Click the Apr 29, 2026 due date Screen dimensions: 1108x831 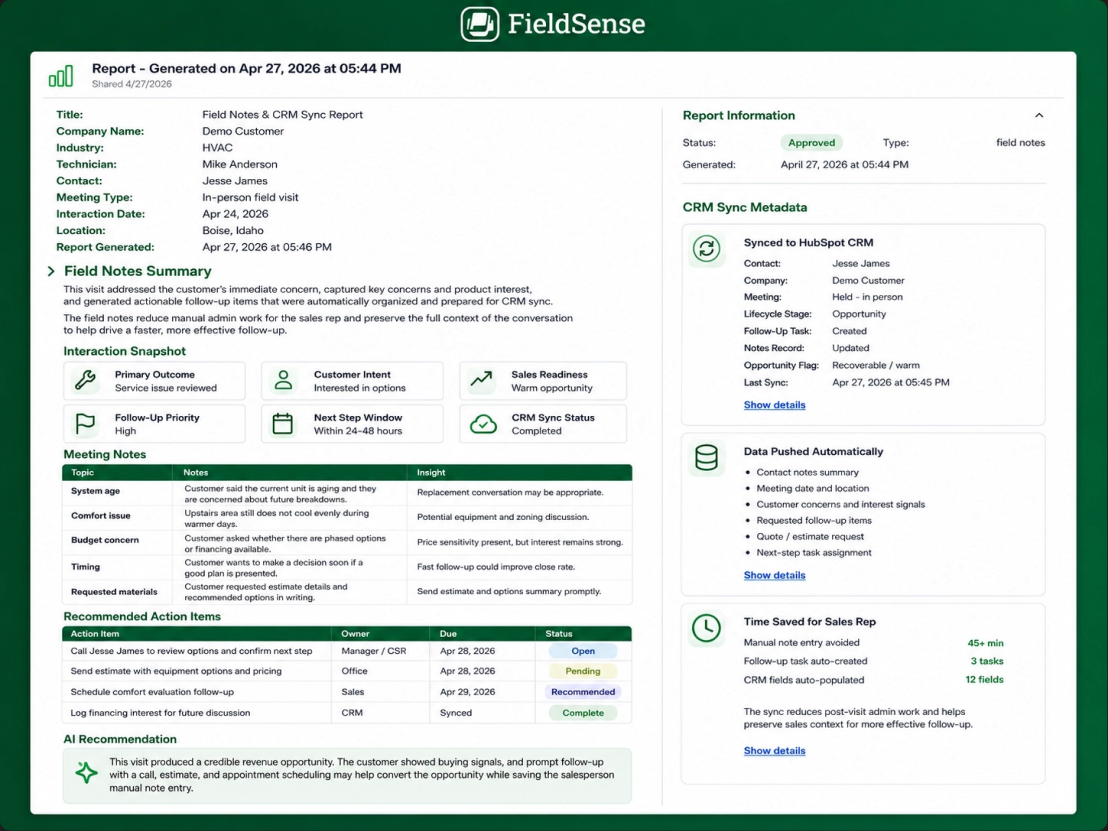pyautogui.click(x=468, y=692)
